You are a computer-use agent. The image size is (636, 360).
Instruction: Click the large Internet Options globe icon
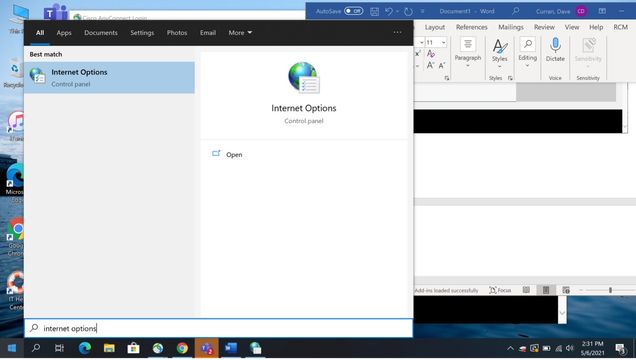tap(303, 77)
